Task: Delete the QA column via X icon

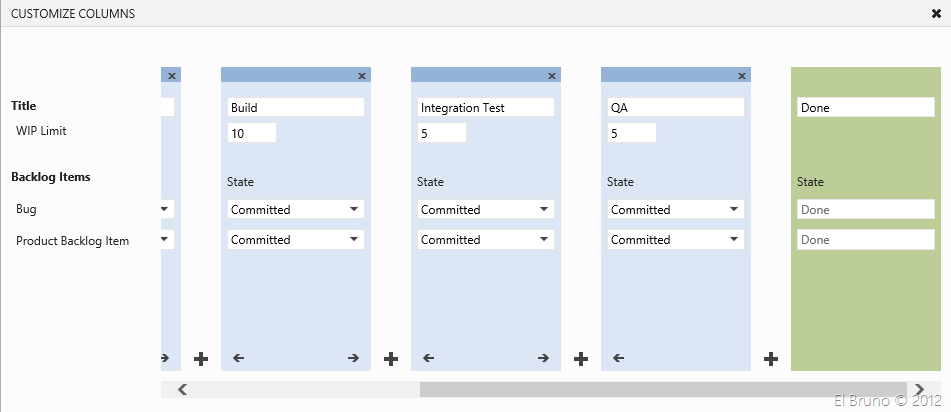Action: coord(742,75)
